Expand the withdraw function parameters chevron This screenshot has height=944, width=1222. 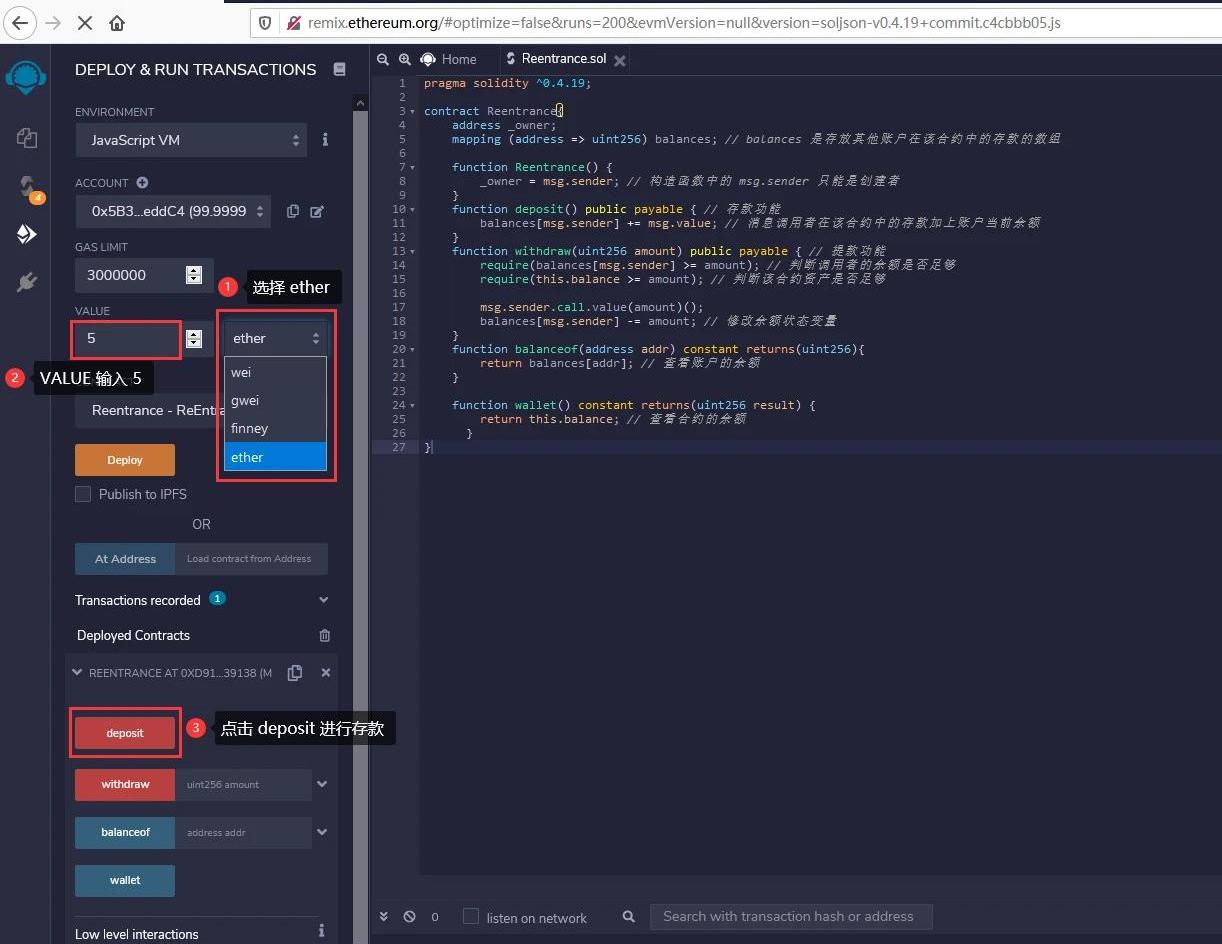coord(322,784)
